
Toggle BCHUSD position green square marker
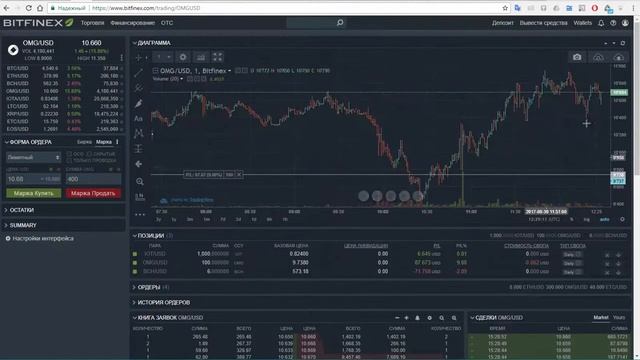(135, 271)
